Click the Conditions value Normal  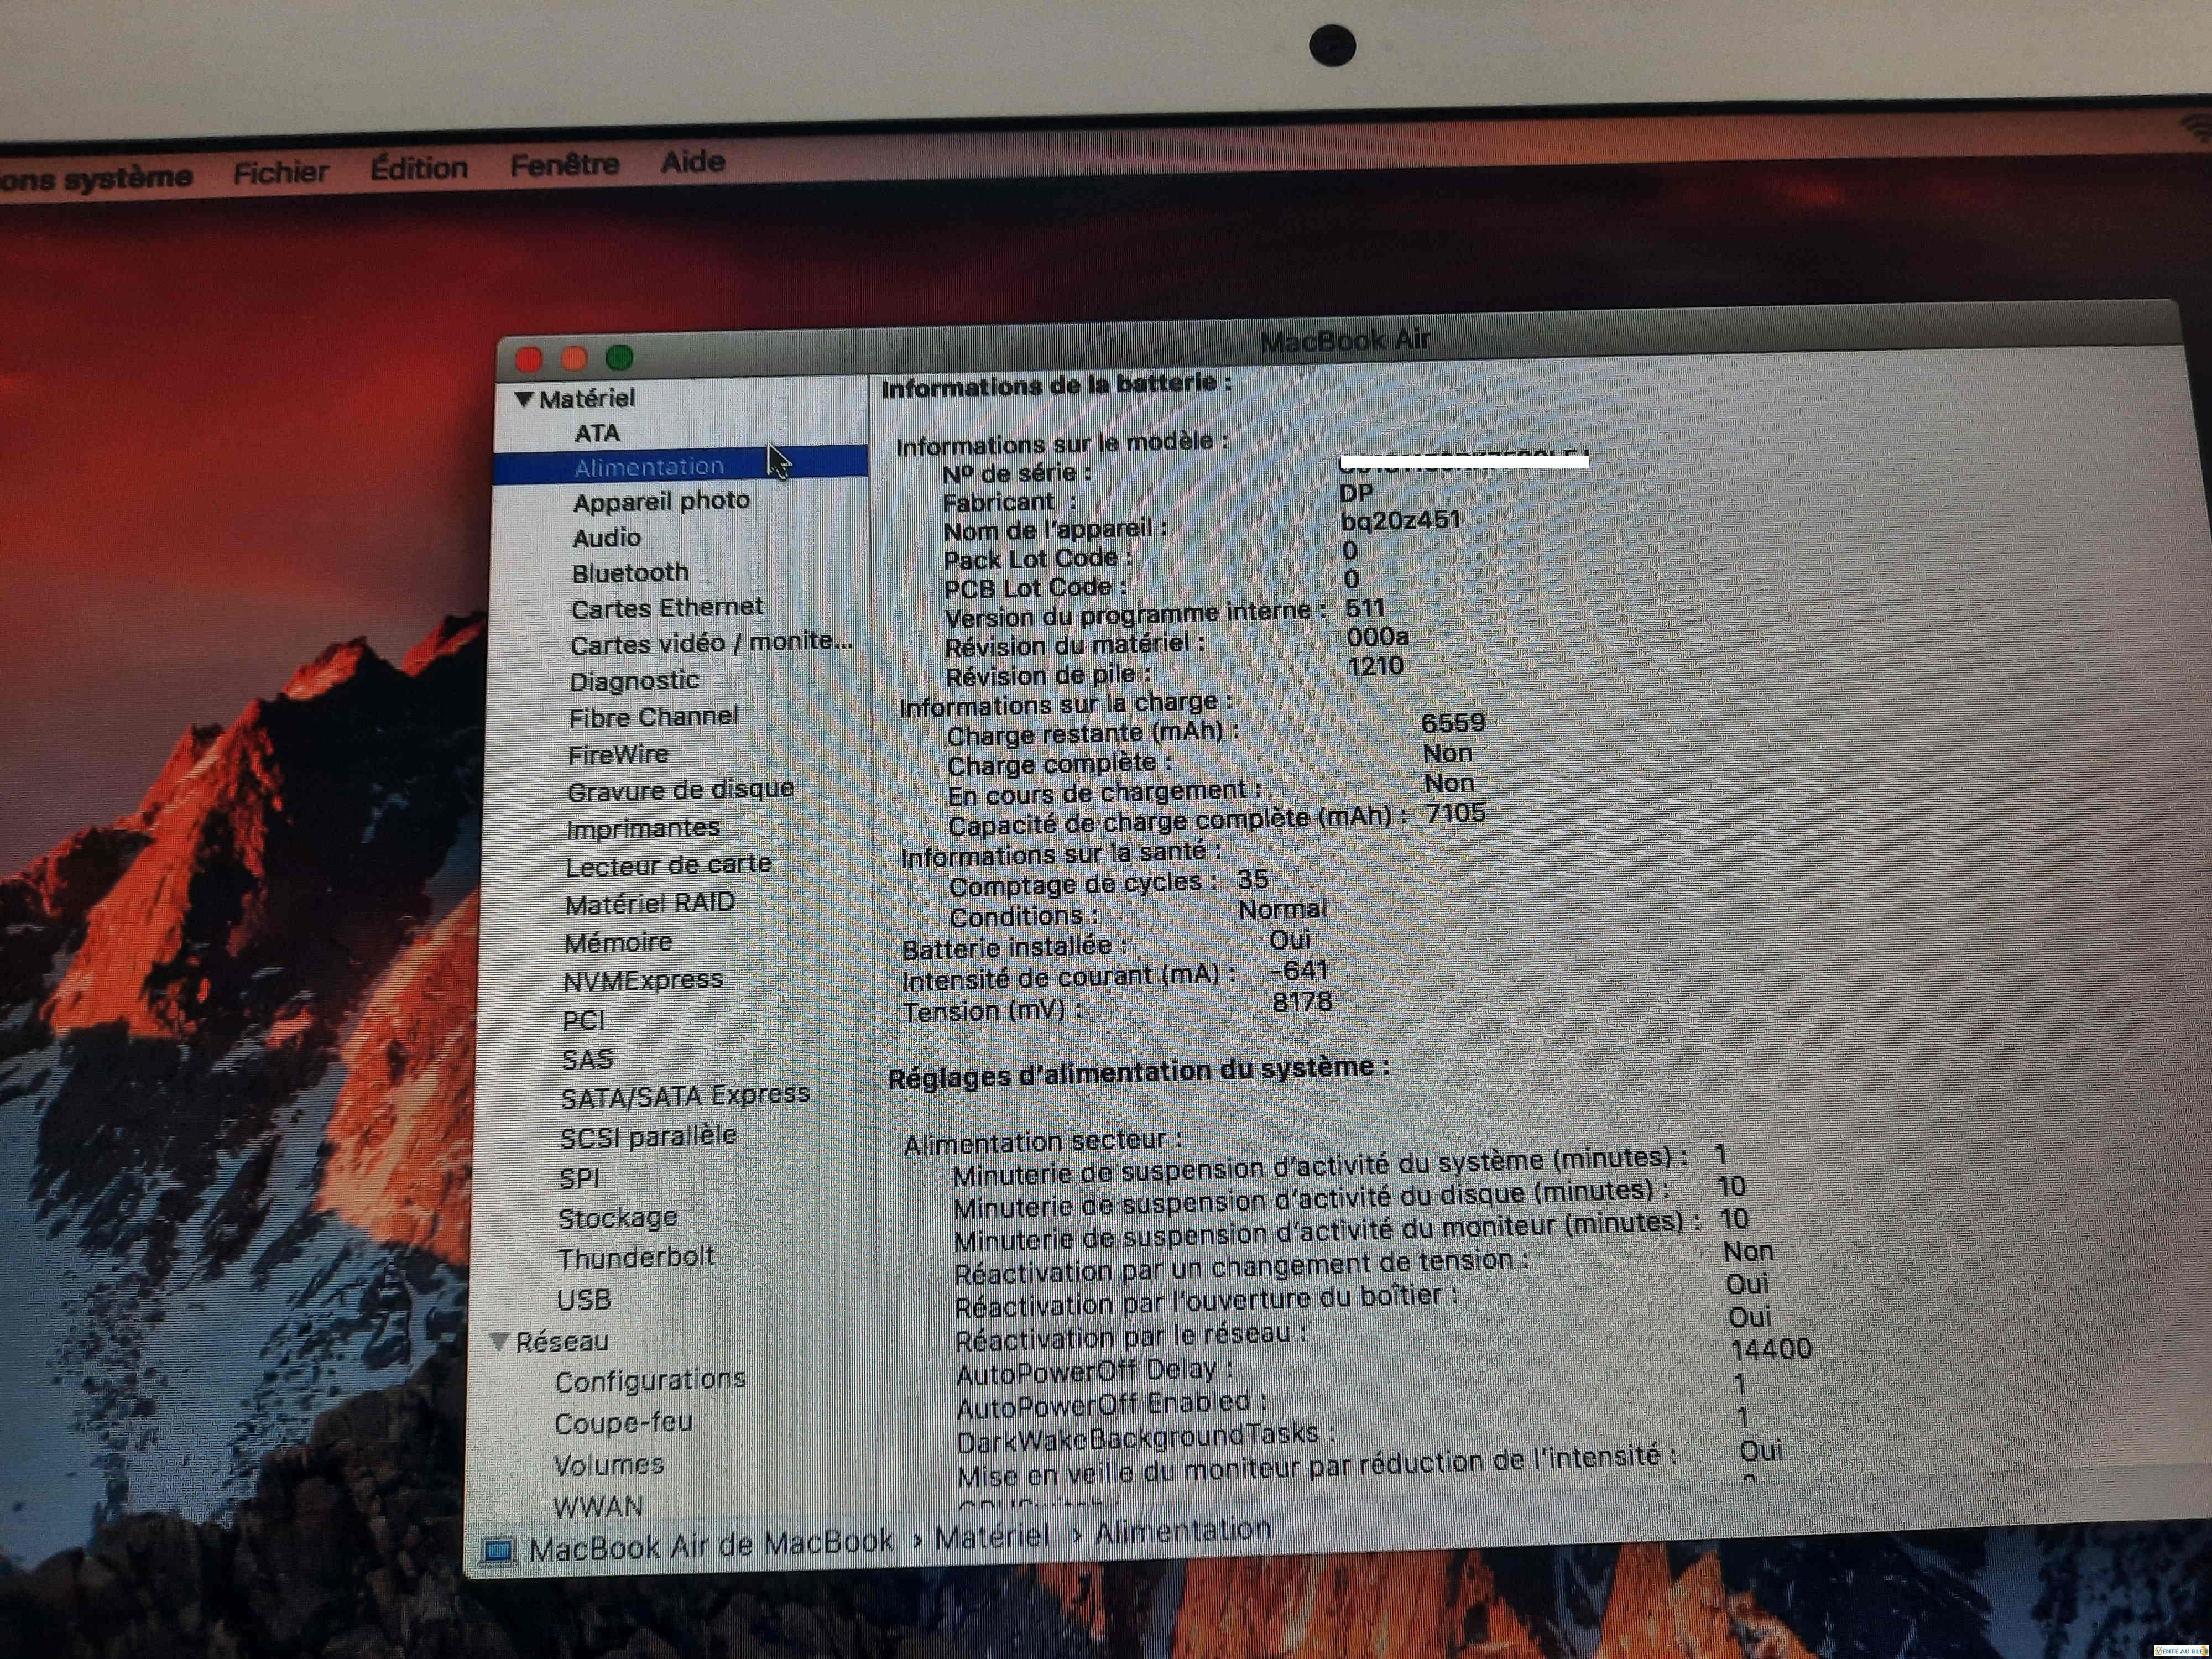[1283, 910]
